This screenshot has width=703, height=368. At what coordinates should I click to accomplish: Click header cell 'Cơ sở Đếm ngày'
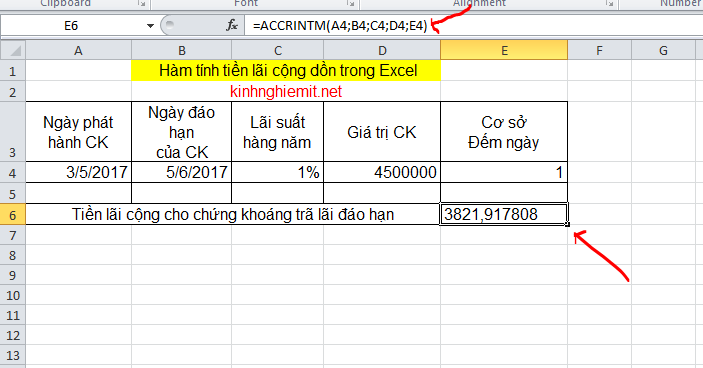pyautogui.click(x=504, y=132)
